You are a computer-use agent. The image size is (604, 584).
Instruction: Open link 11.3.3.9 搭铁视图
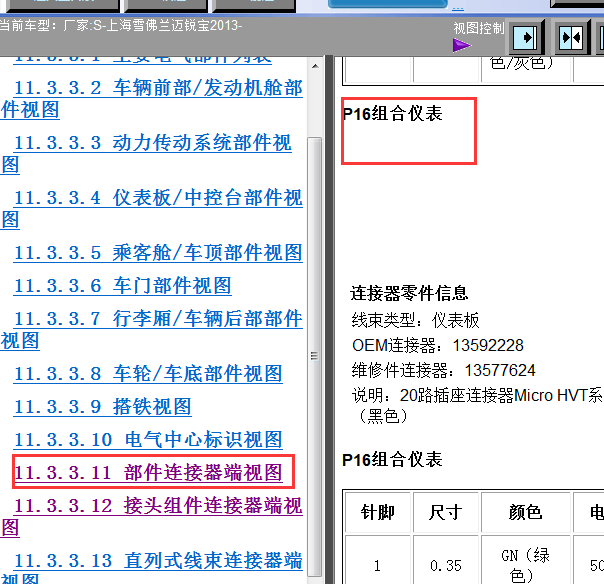point(102,407)
